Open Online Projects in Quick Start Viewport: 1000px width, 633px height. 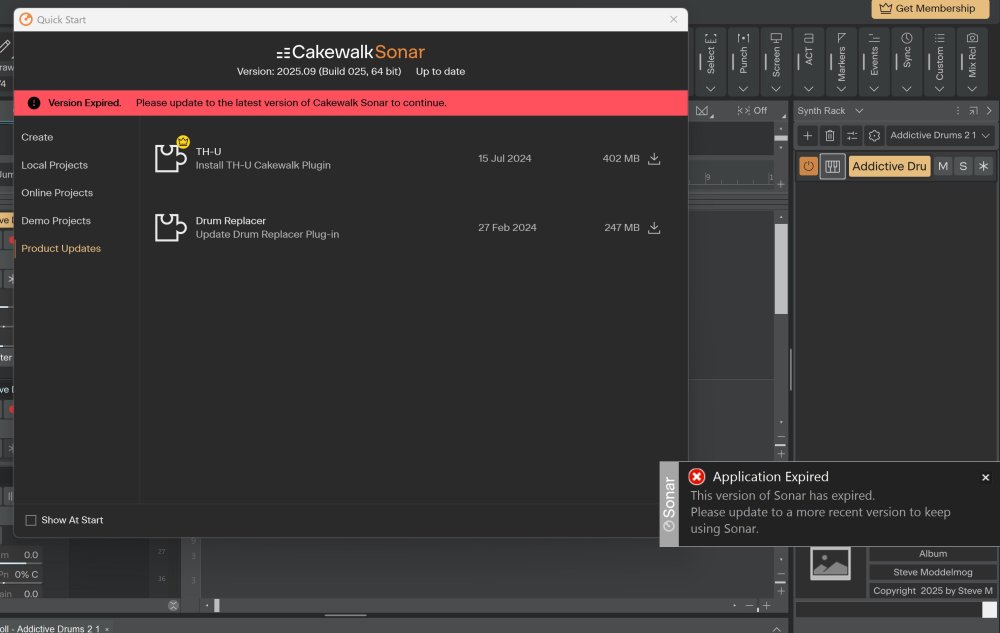pyautogui.click(x=57, y=193)
